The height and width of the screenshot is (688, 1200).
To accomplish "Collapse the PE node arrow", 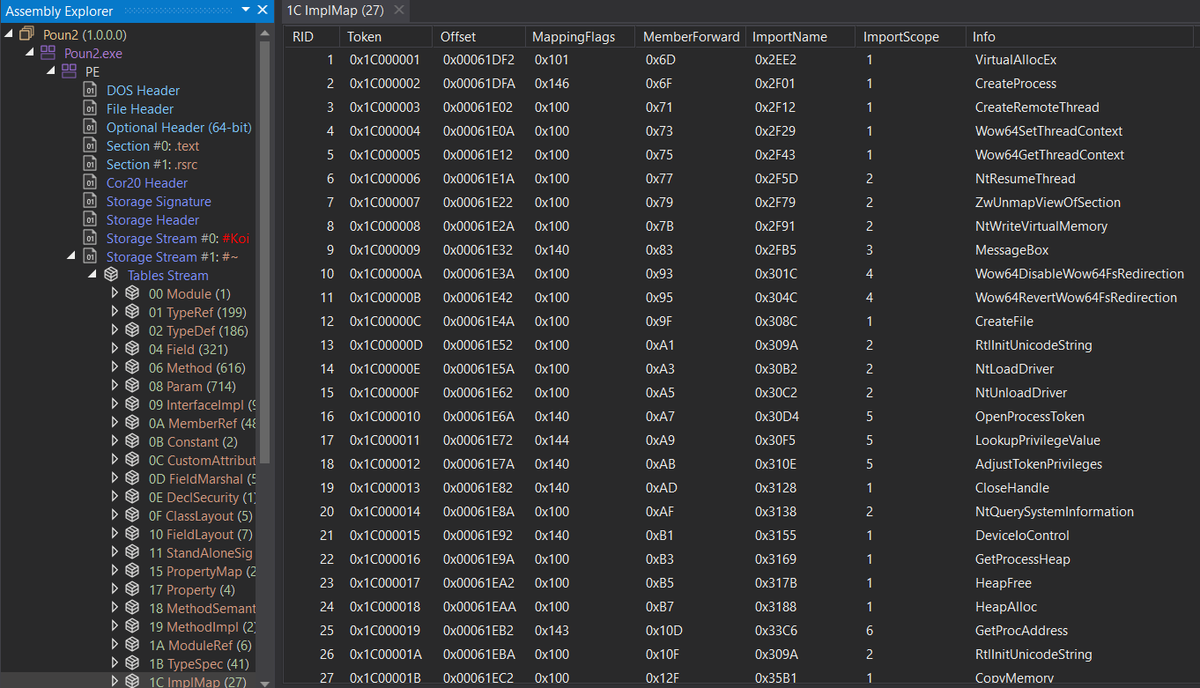I will (51, 72).
